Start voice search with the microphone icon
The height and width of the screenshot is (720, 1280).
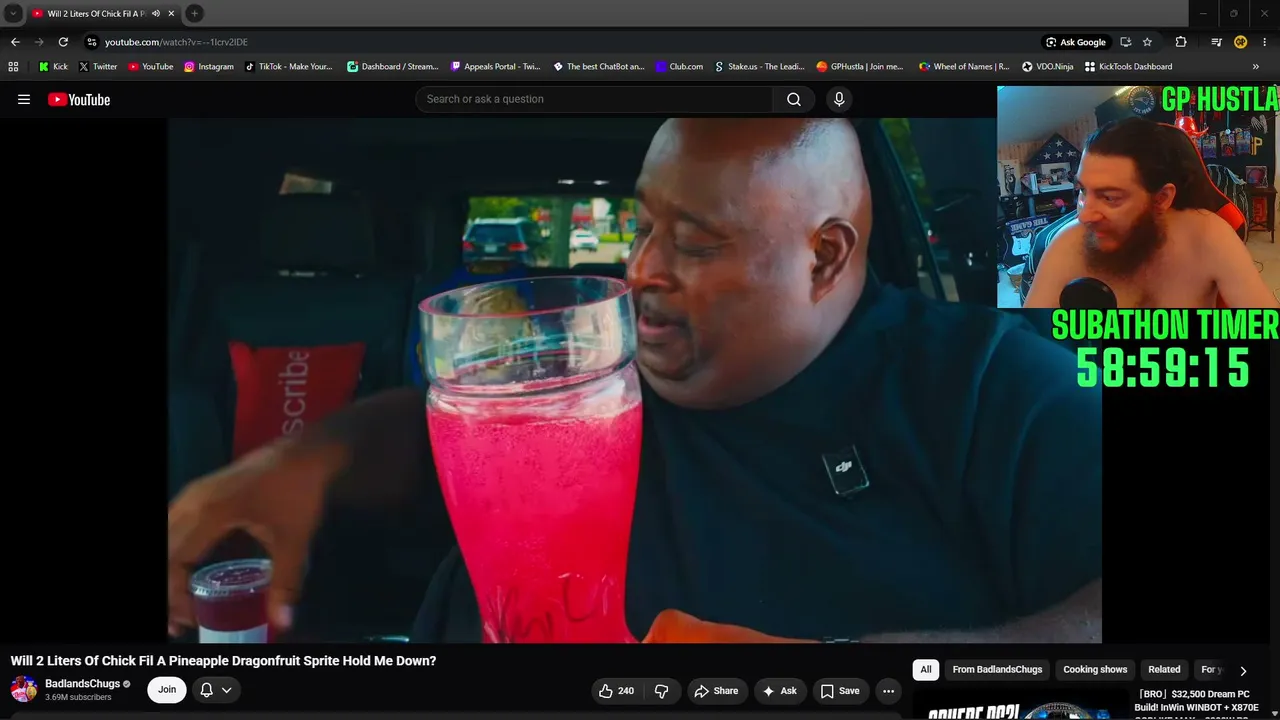pyautogui.click(x=839, y=99)
